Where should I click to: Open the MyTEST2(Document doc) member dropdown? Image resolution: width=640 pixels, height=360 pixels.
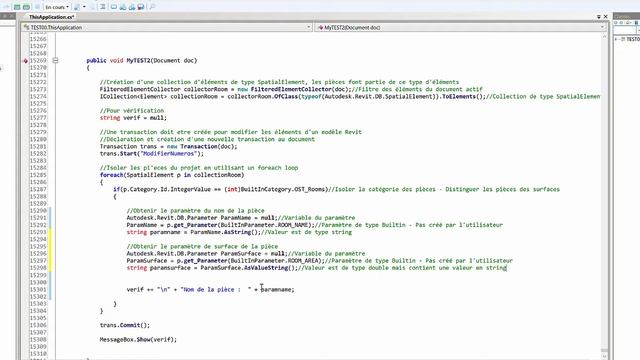tap(460, 27)
